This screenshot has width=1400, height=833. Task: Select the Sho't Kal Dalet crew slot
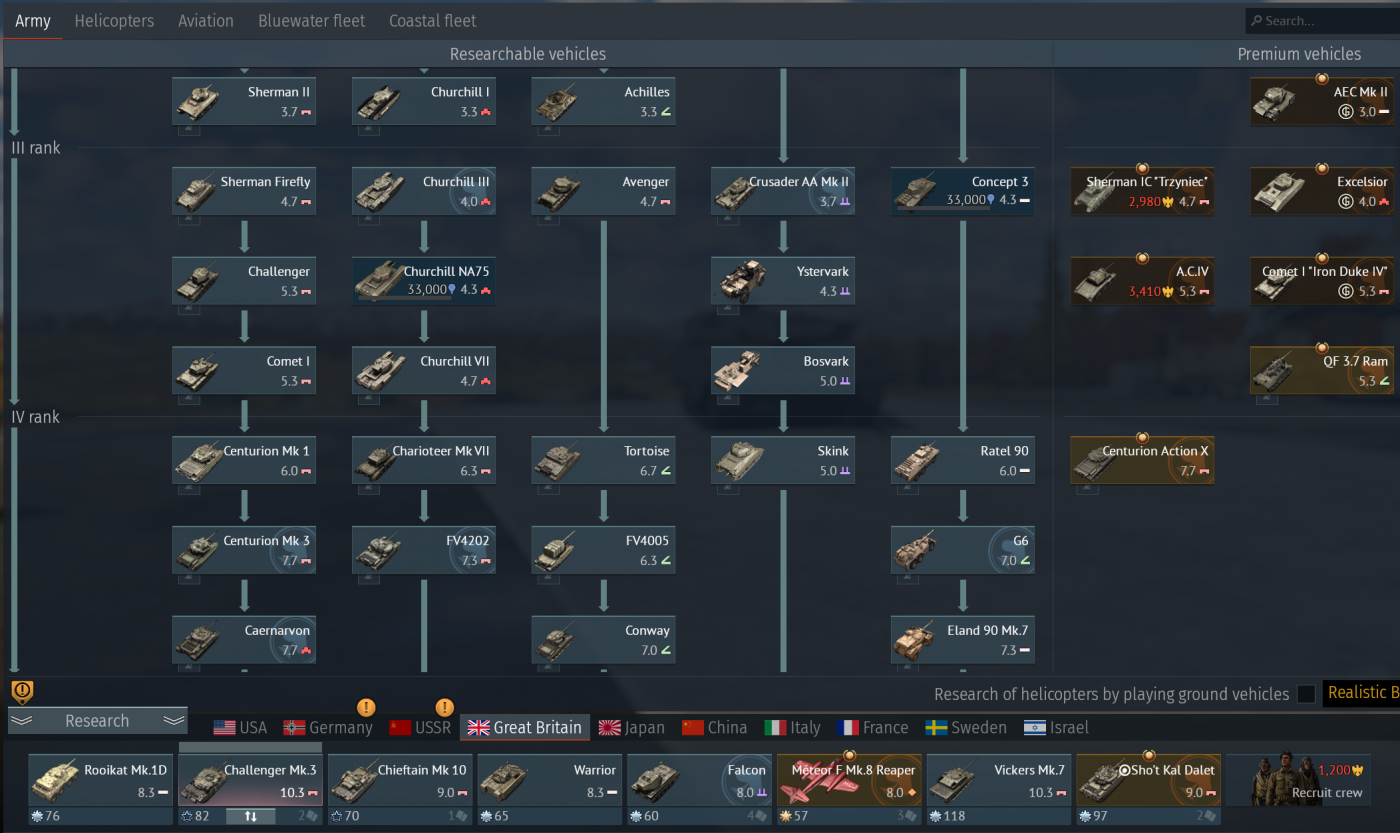(1148, 790)
